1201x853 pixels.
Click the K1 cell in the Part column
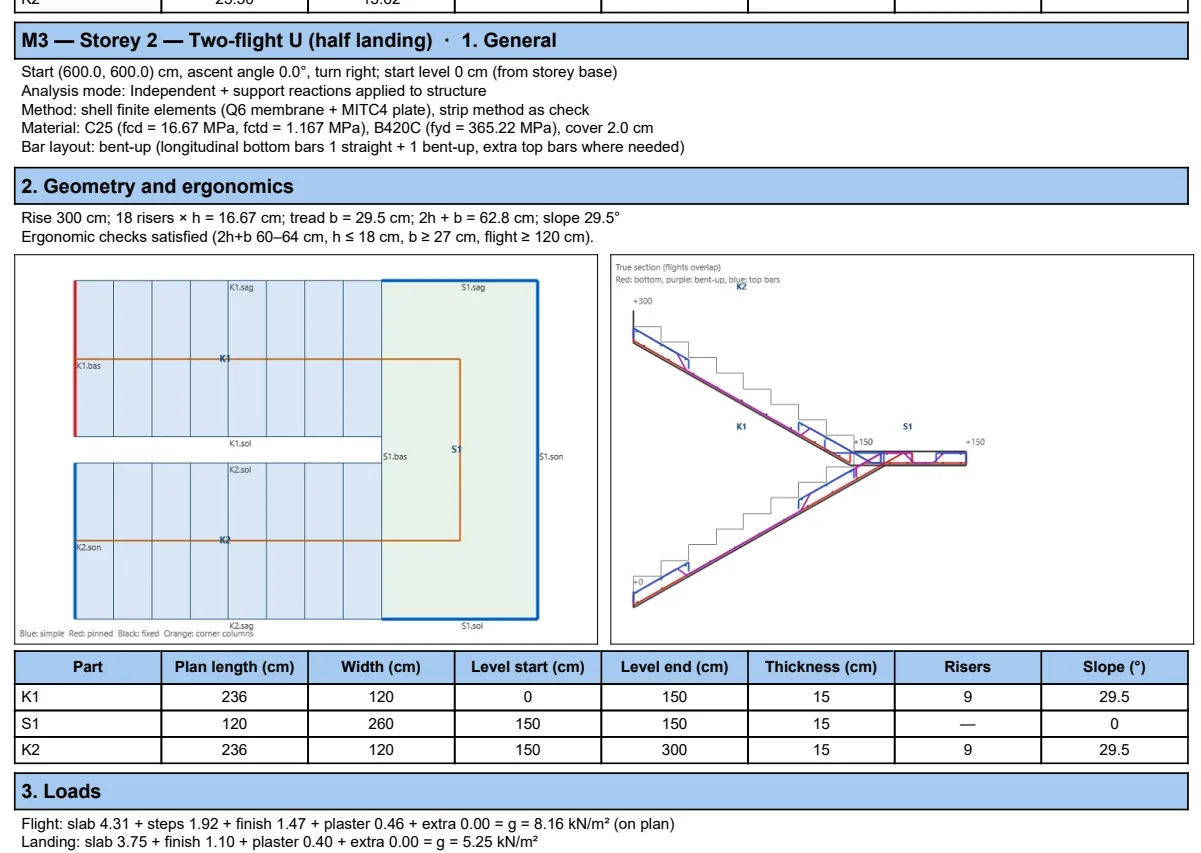click(88, 697)
